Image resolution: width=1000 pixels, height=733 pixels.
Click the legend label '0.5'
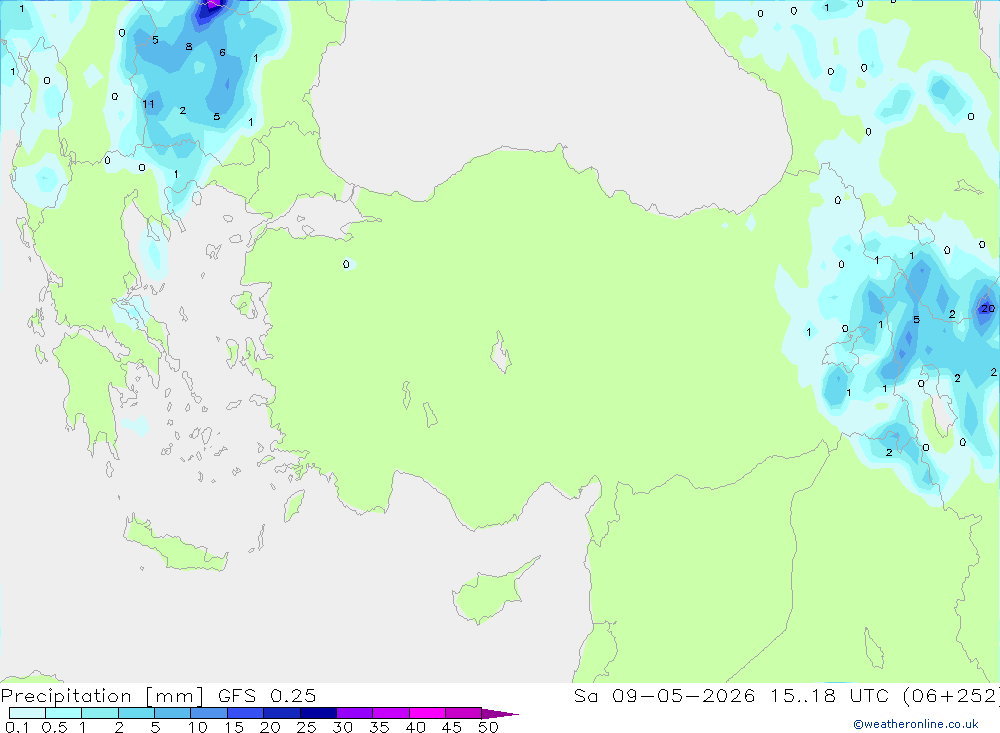coord(54,727)
